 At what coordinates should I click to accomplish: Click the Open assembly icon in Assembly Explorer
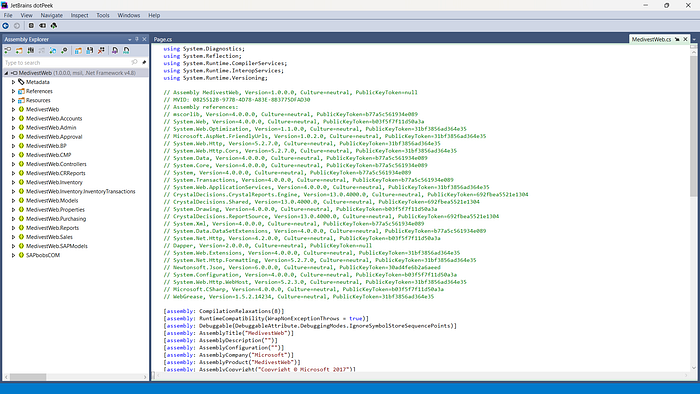tap(8, 50)
